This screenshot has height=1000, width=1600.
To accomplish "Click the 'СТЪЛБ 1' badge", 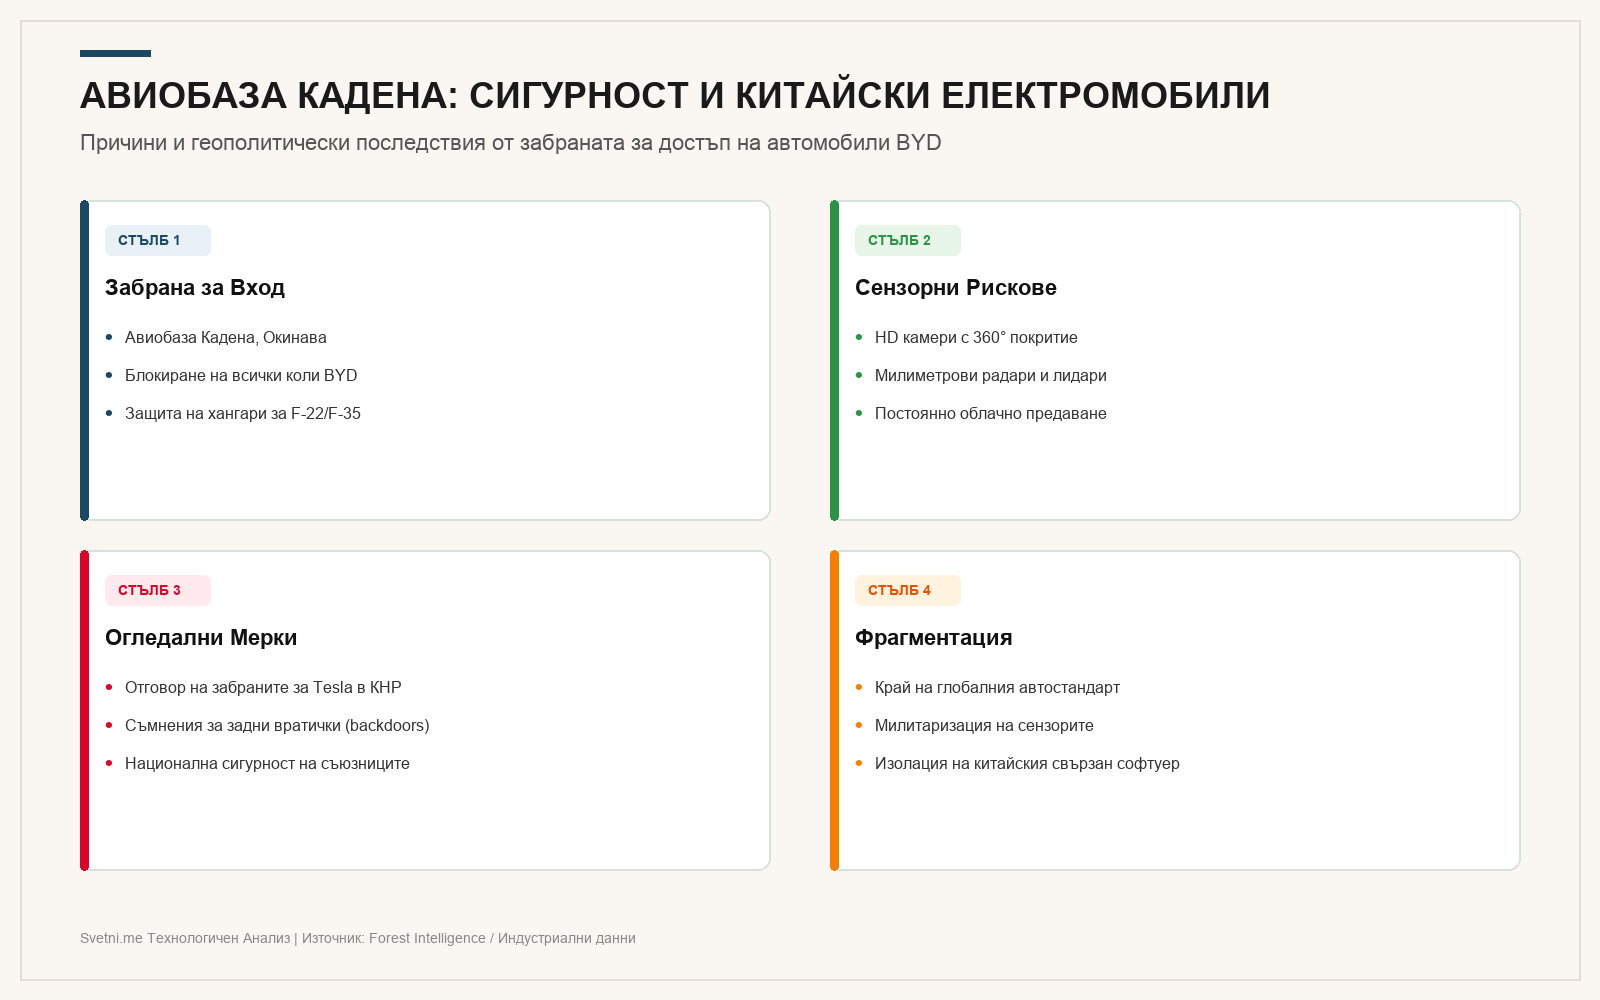I will 158,240.
